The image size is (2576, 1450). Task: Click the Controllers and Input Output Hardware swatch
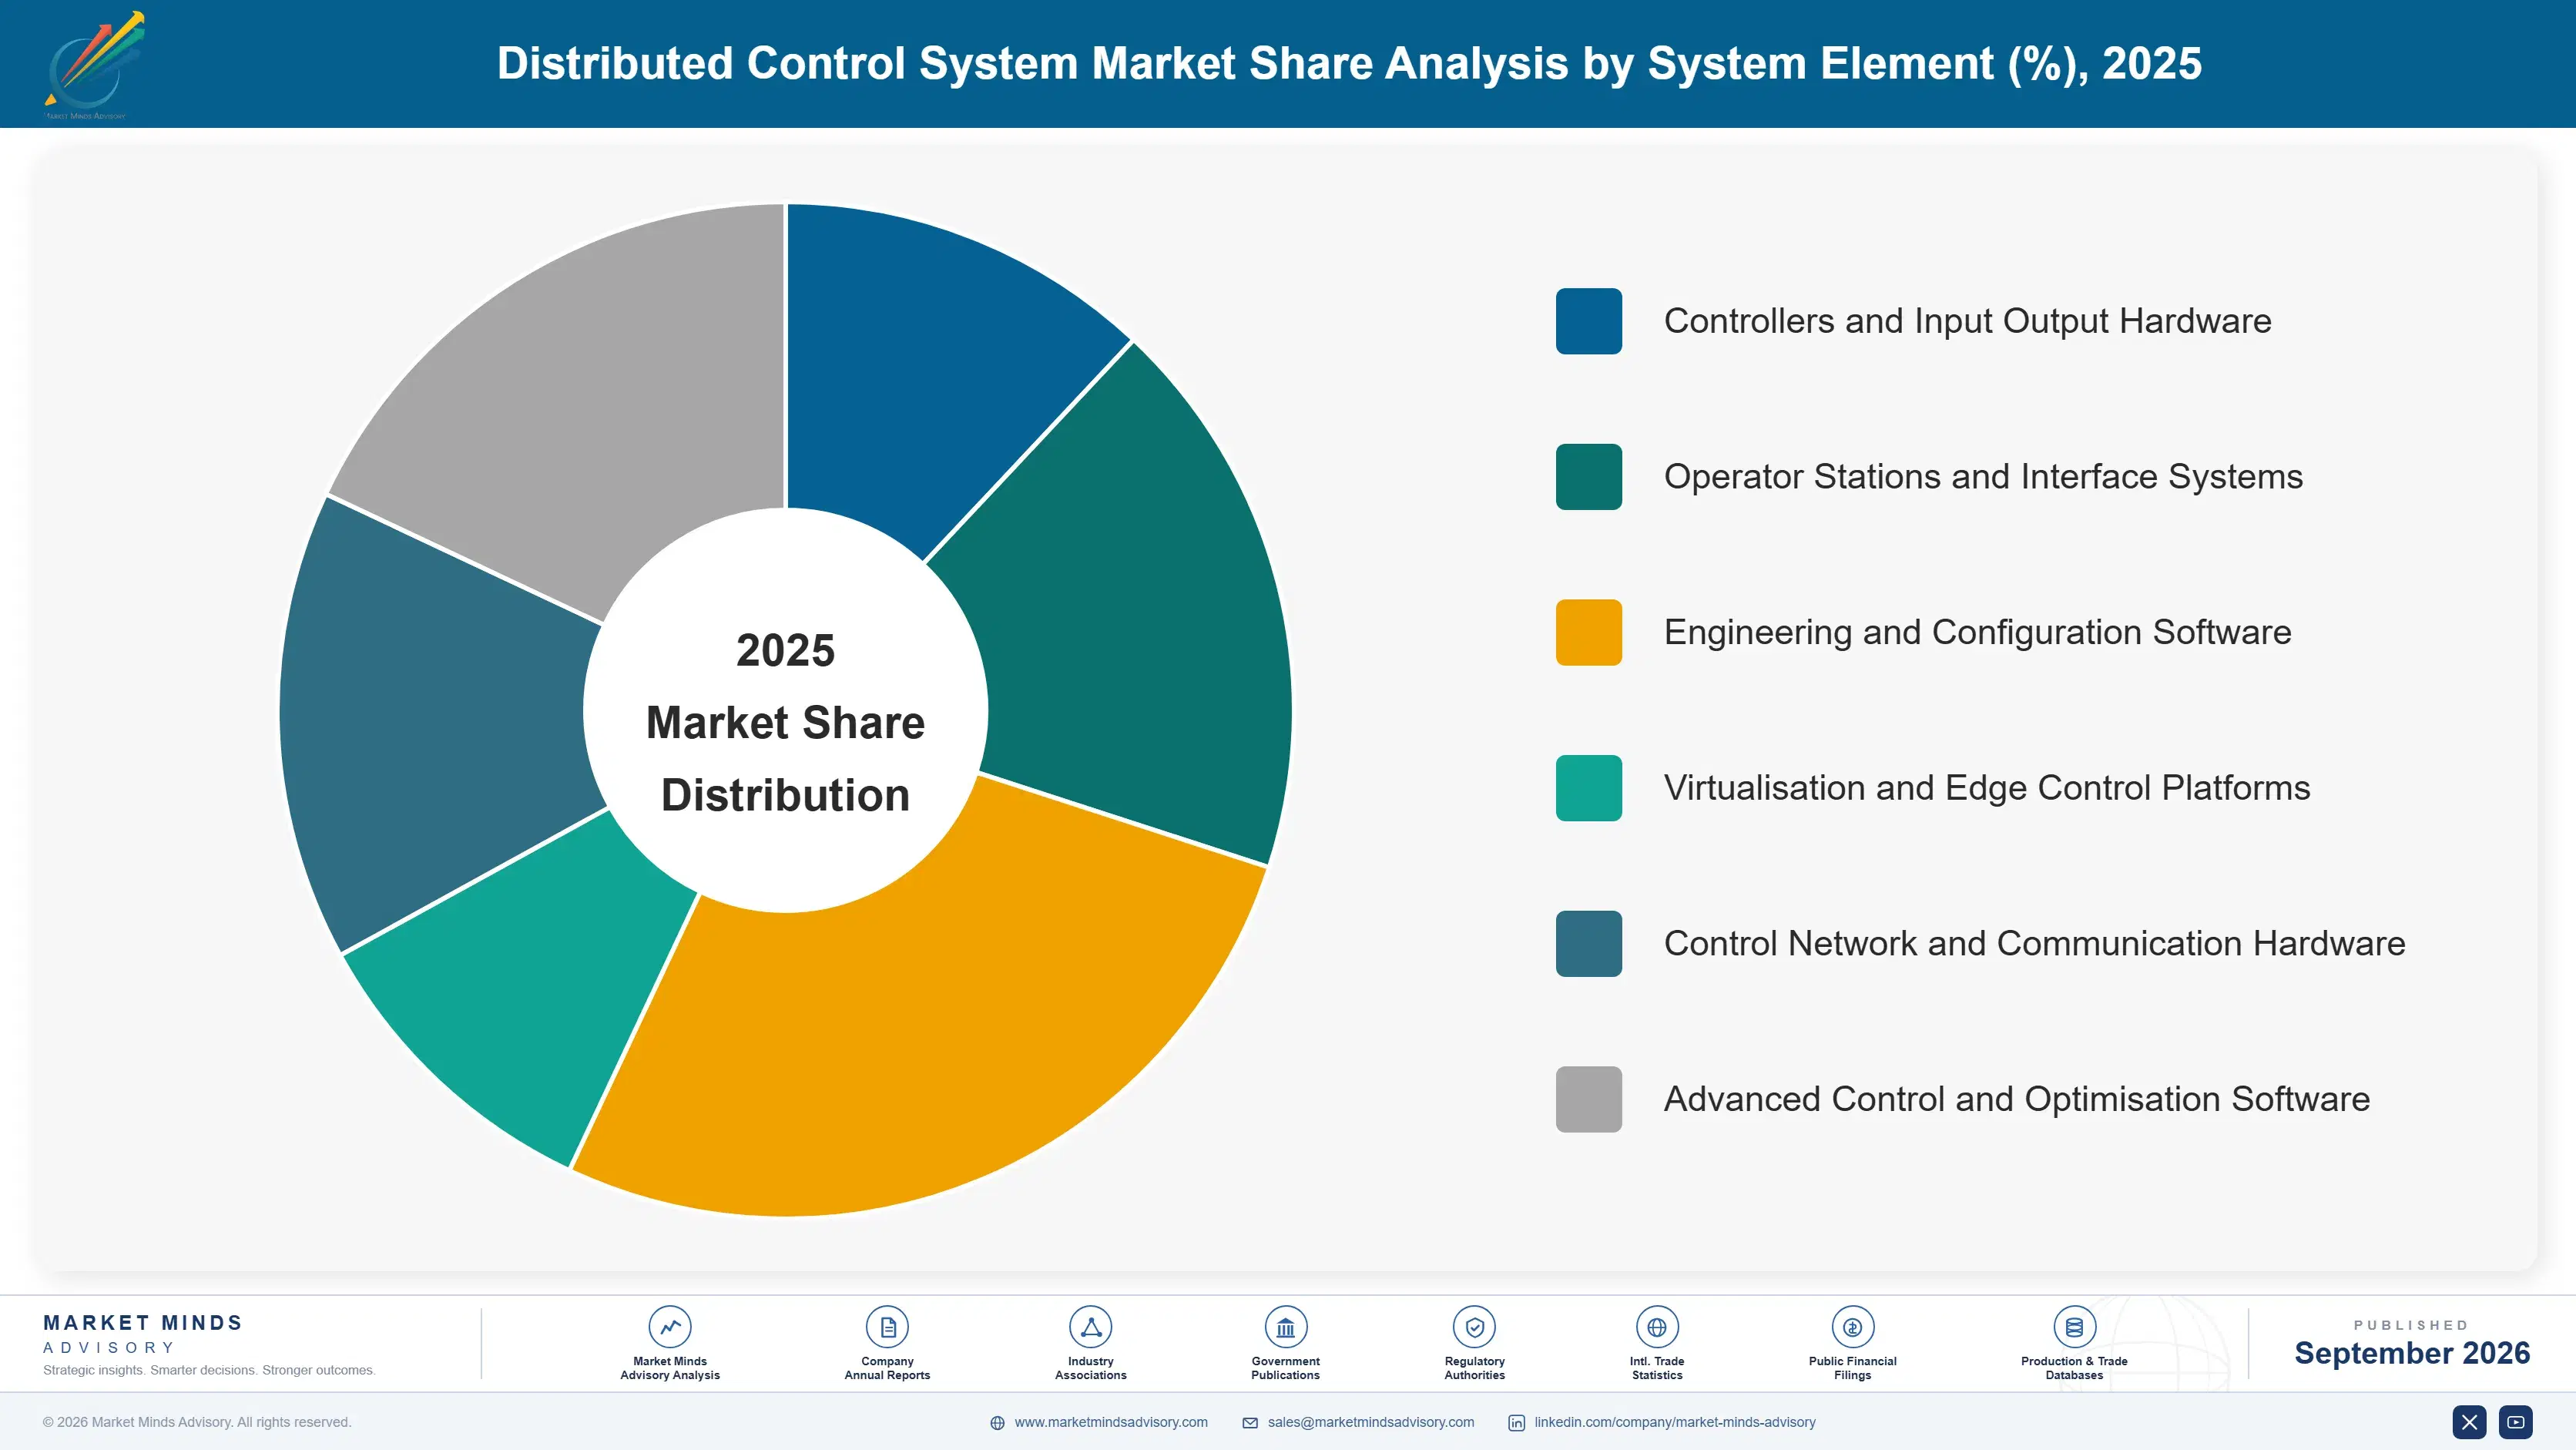coord(1588,321)
